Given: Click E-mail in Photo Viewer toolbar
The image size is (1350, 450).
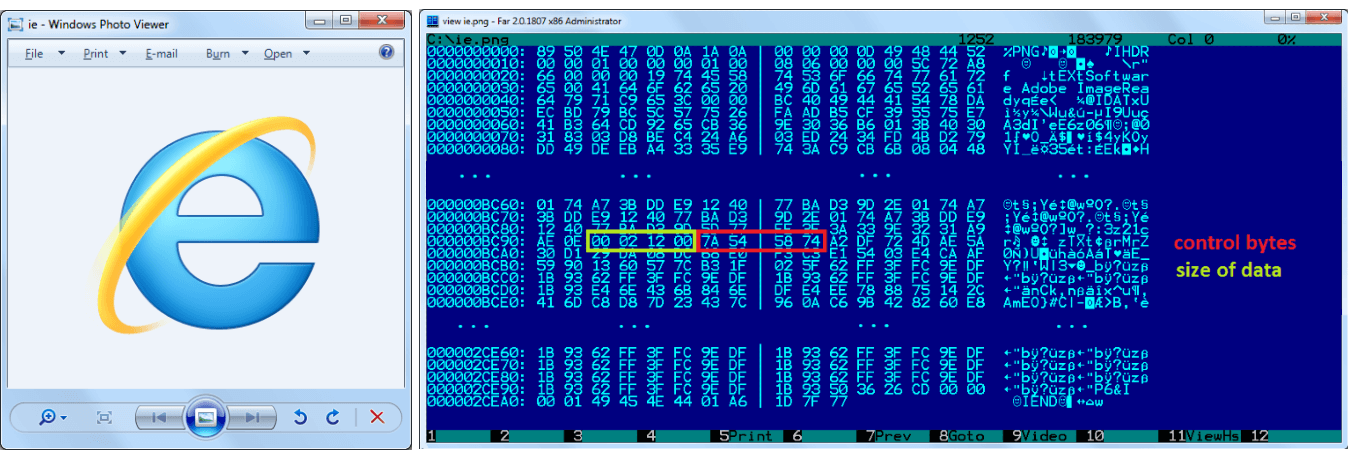Looking at the screenshot, I should (161, 54).
